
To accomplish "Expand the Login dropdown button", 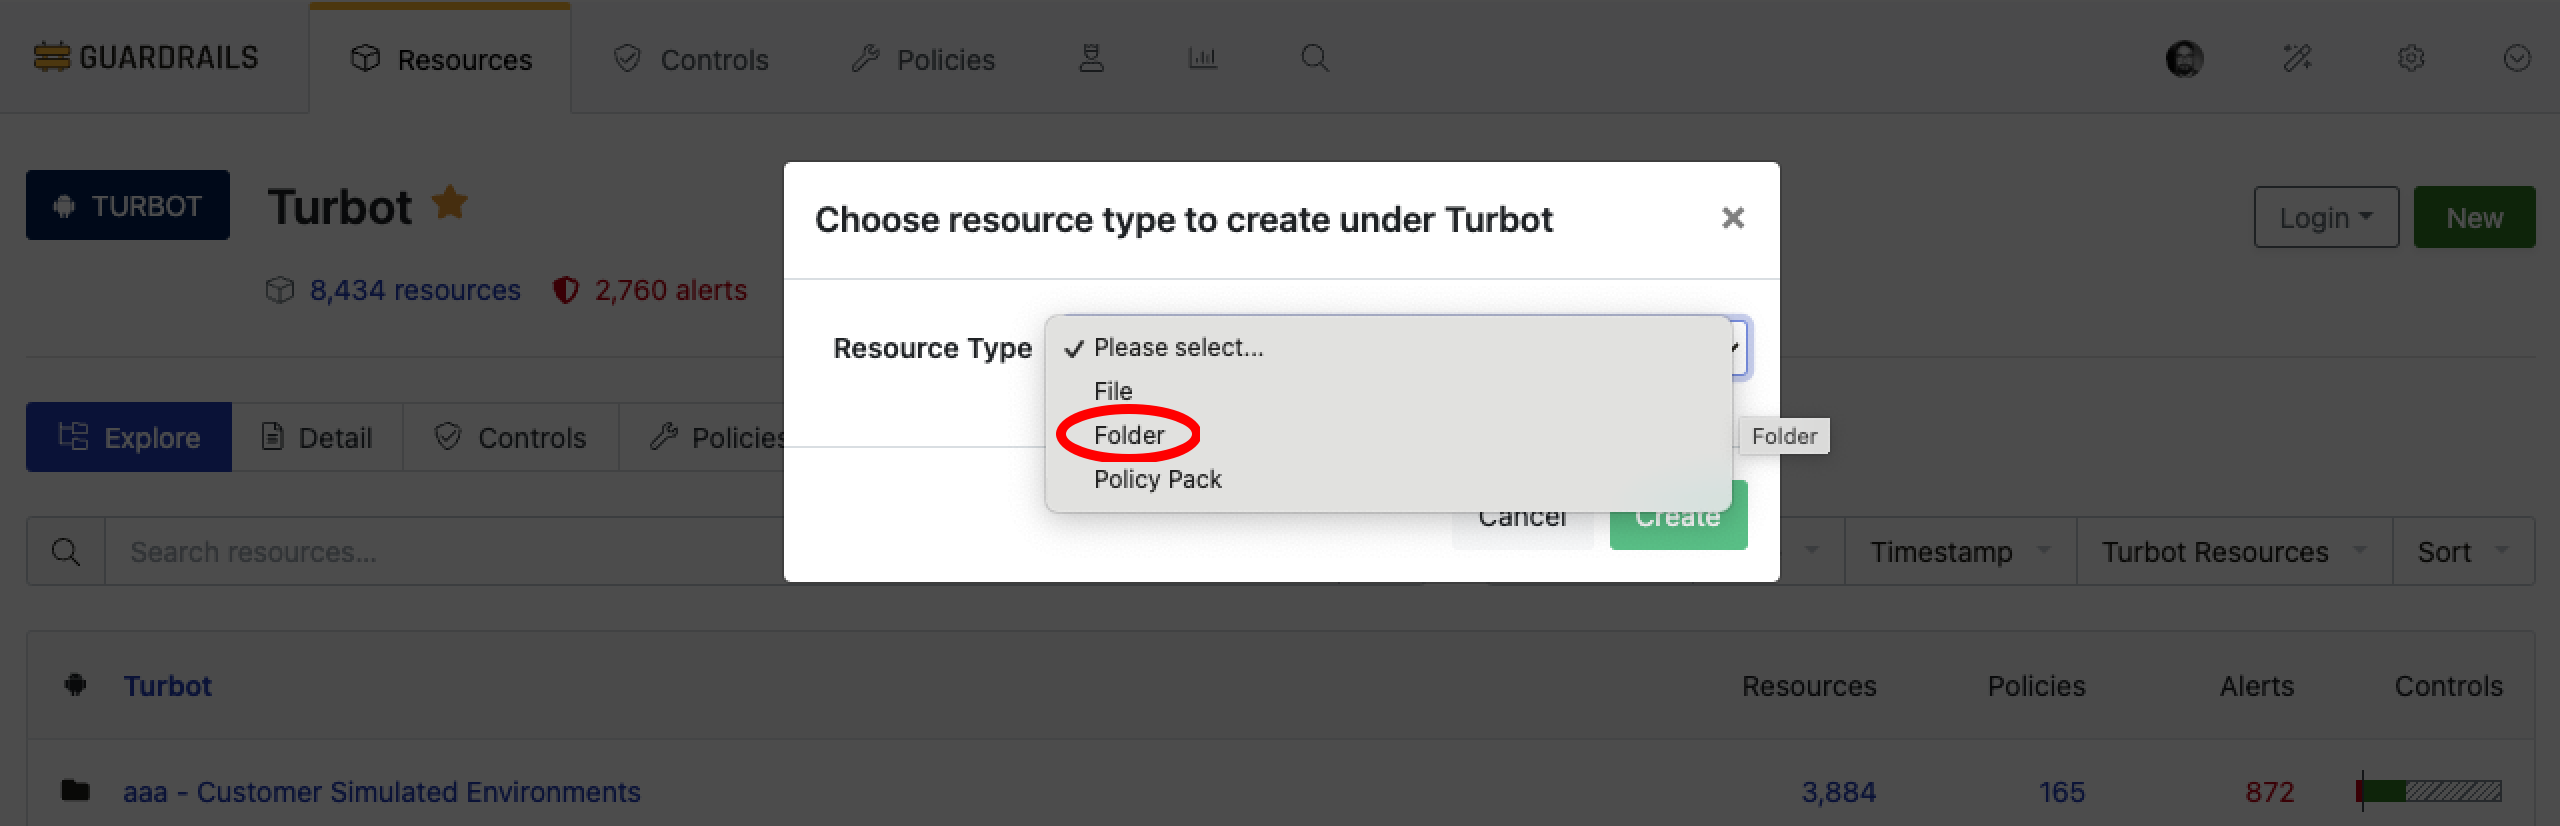I will [2326, 217].
